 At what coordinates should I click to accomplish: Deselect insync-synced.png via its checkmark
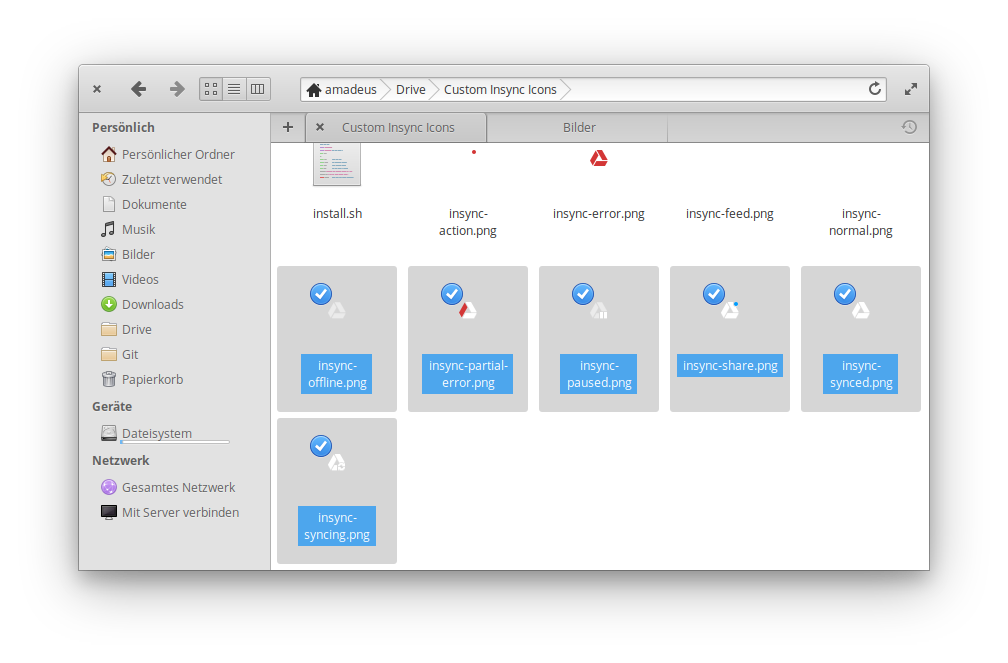[845, 294]
